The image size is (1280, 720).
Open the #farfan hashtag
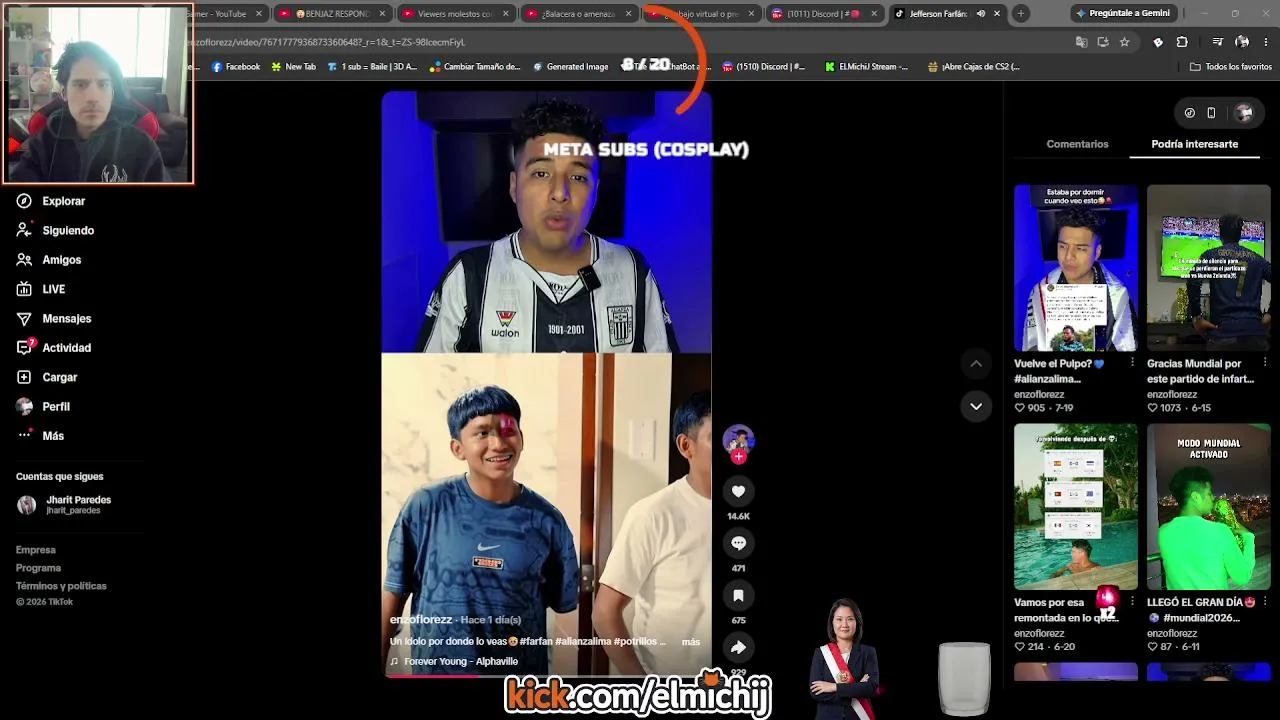tap(537, 642)
